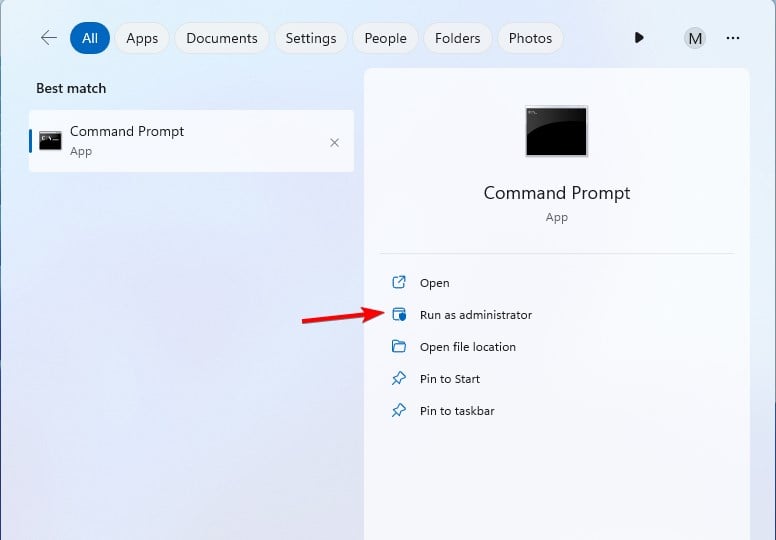Show more filters with the play arrow
Image resolution: width=776 pixels, height=540 pixels.
639,38
